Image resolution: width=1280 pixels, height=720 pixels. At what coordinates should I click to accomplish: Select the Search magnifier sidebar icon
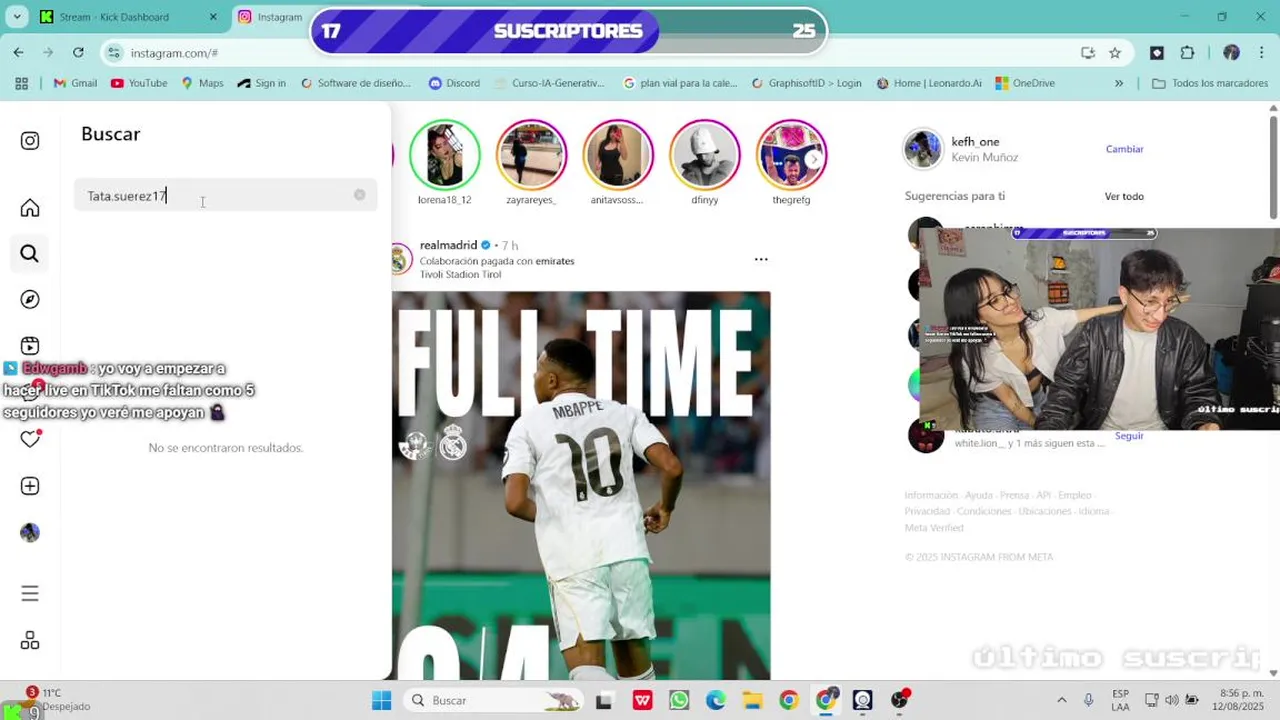tap(30, 254)
